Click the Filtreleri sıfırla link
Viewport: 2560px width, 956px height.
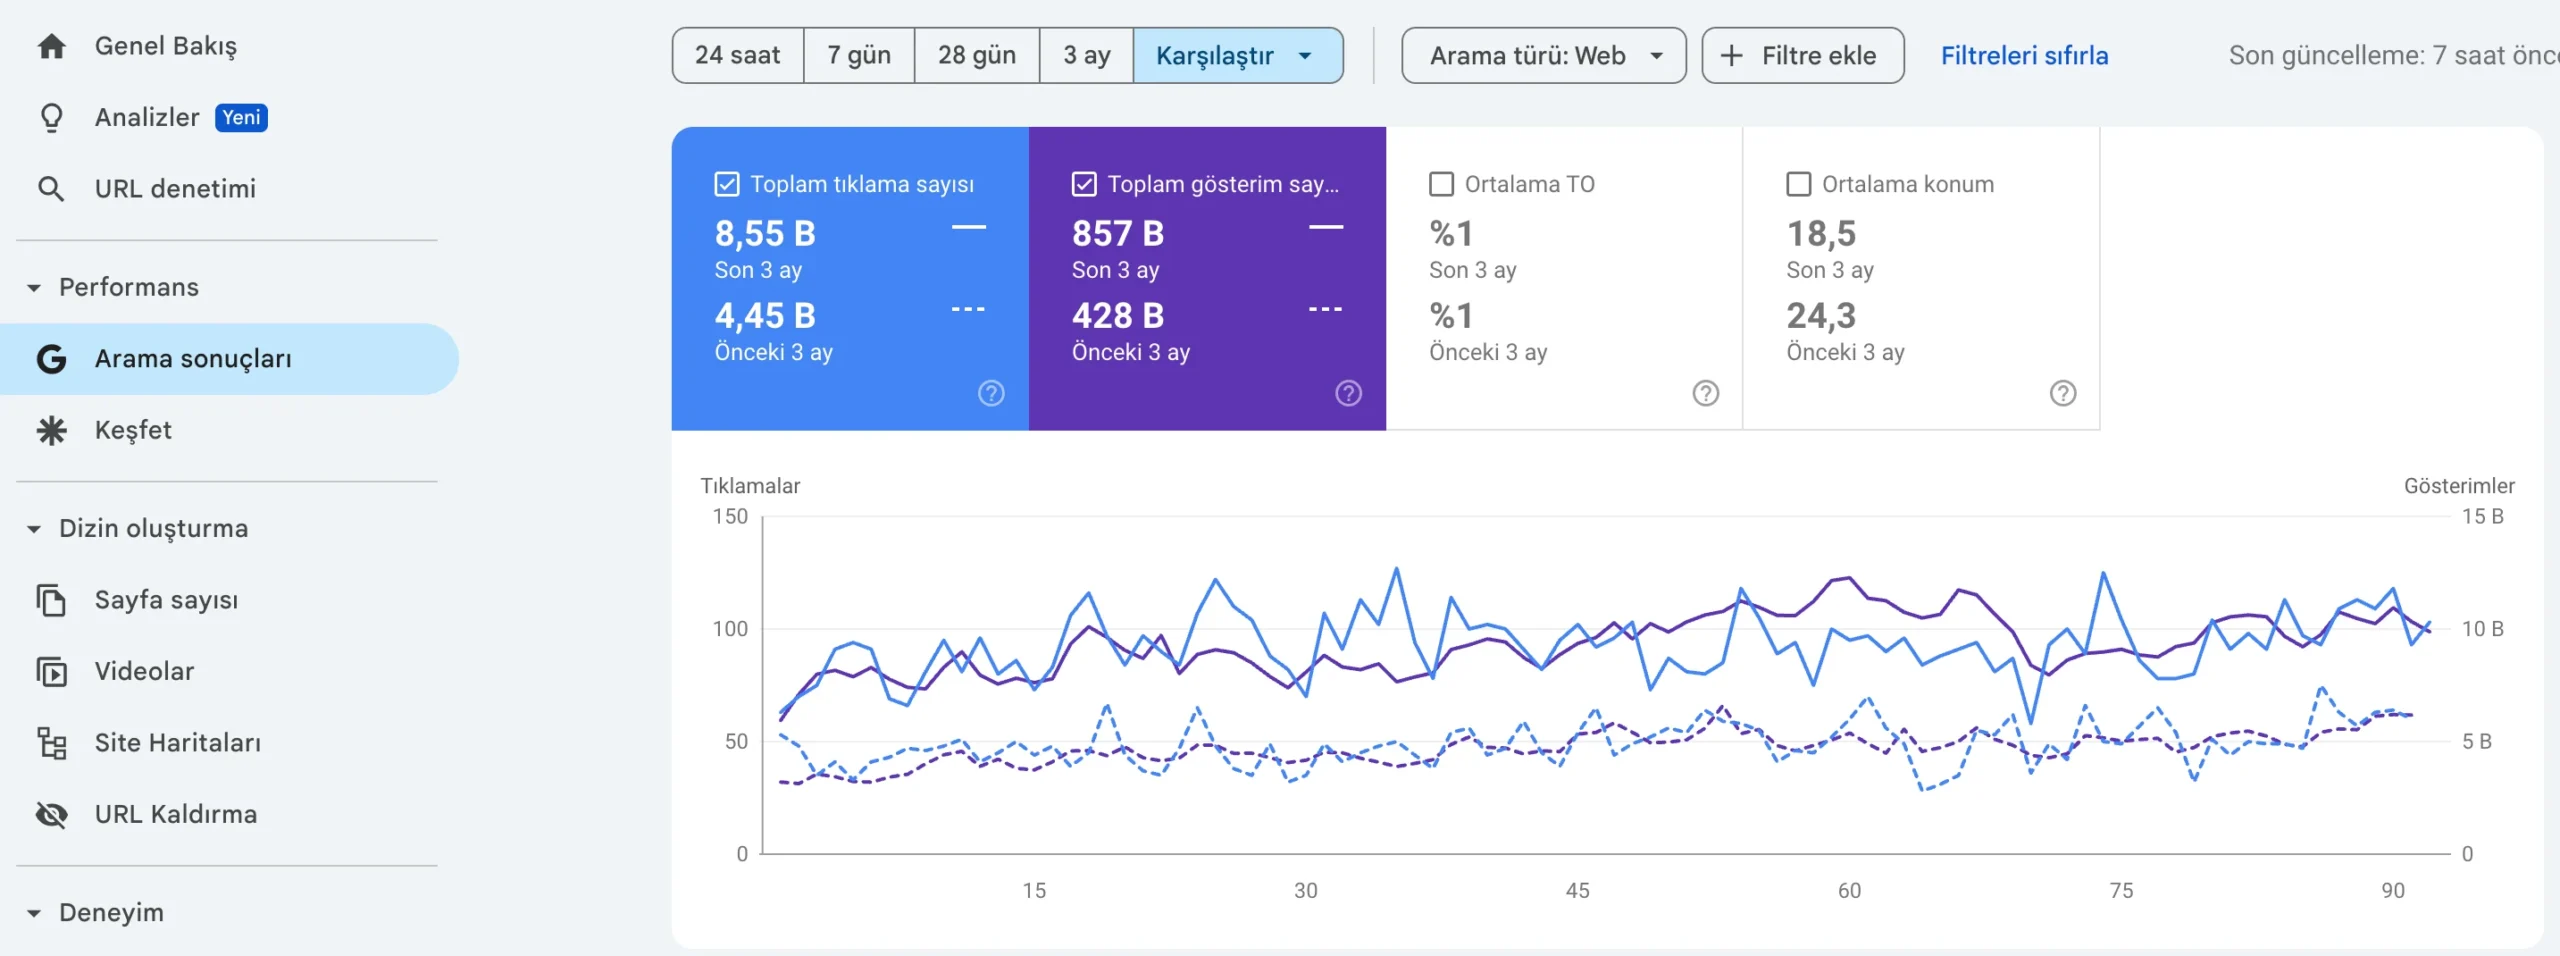click(2024, 56)
